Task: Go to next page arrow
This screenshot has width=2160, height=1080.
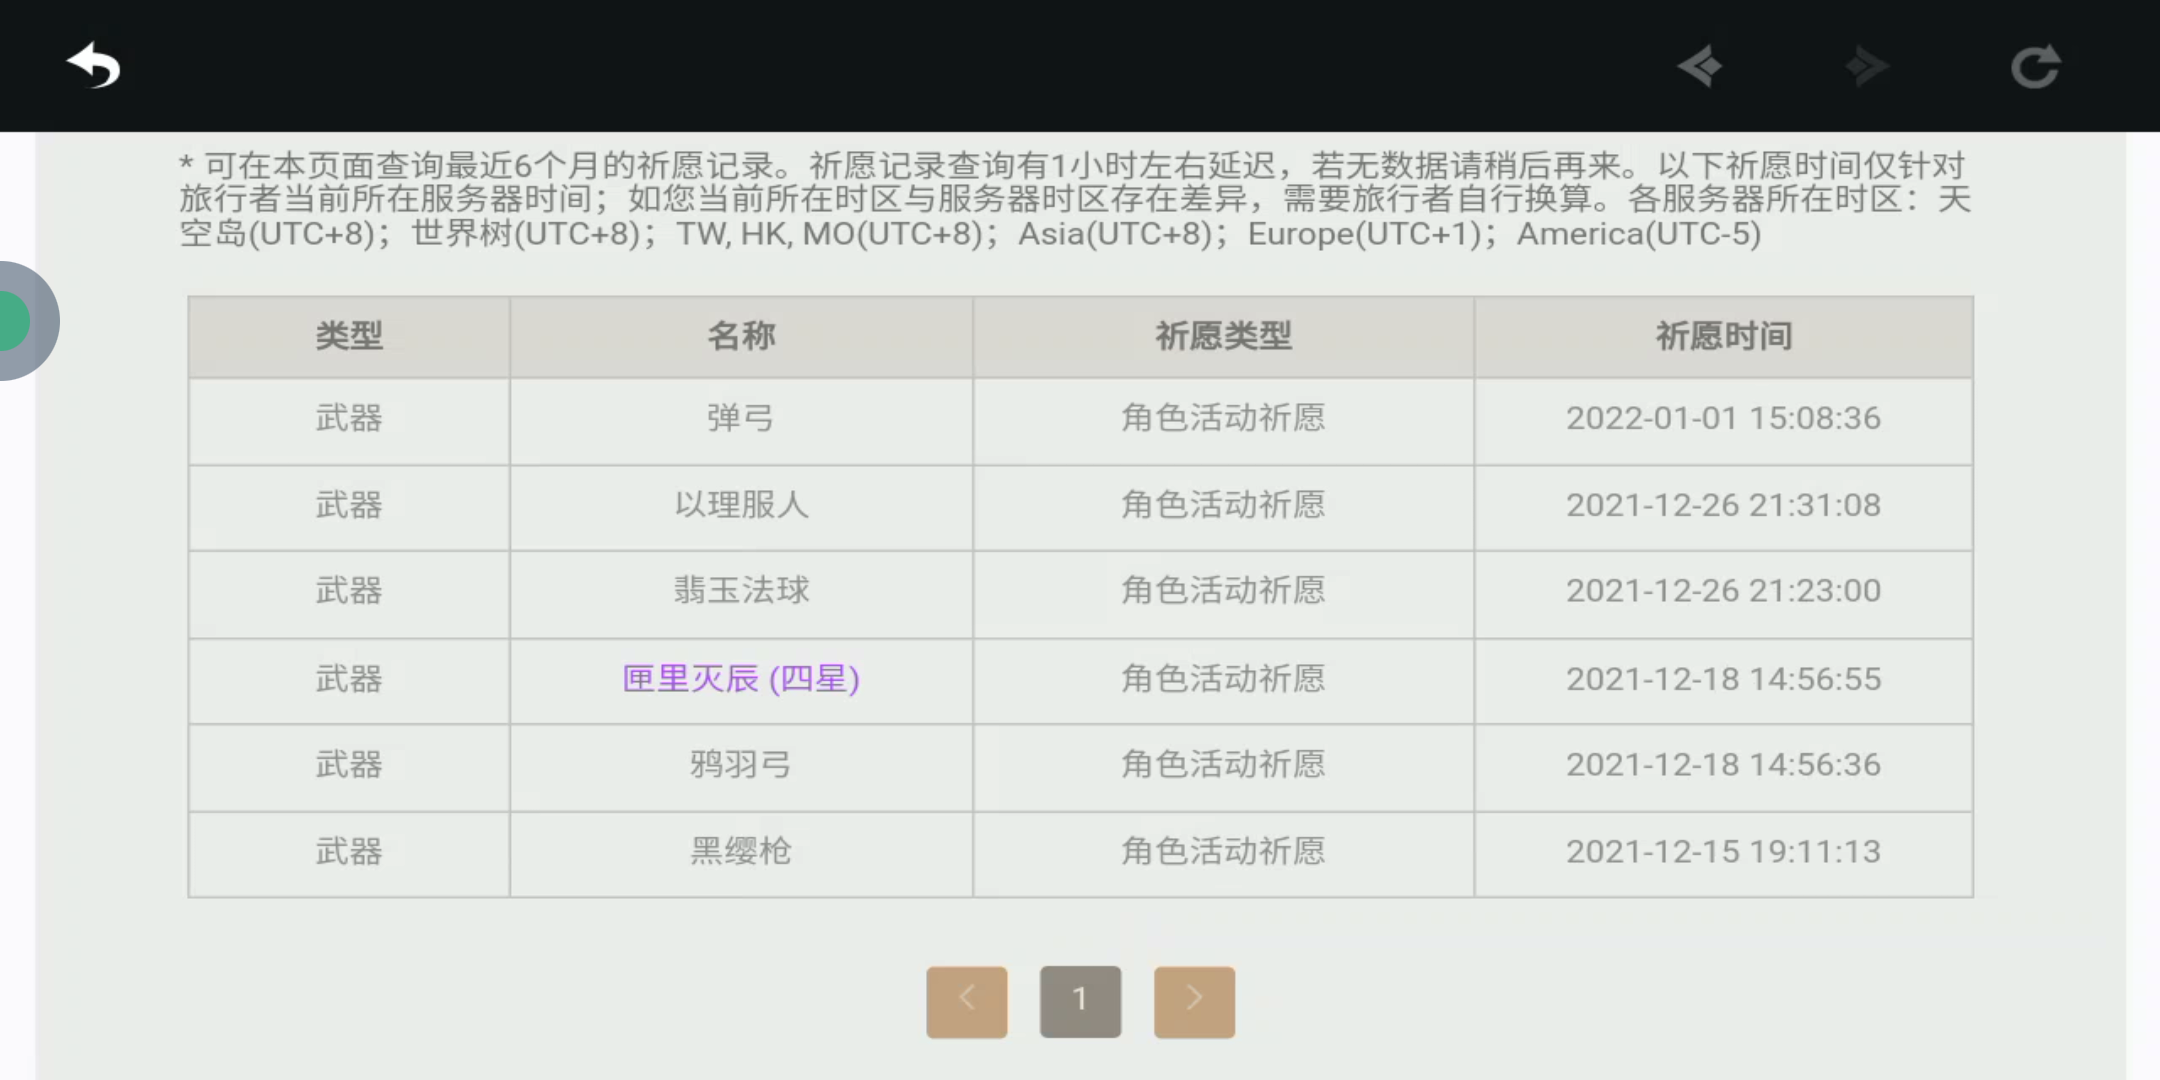Action: pyautogui.click(x=1194, y=1001)
